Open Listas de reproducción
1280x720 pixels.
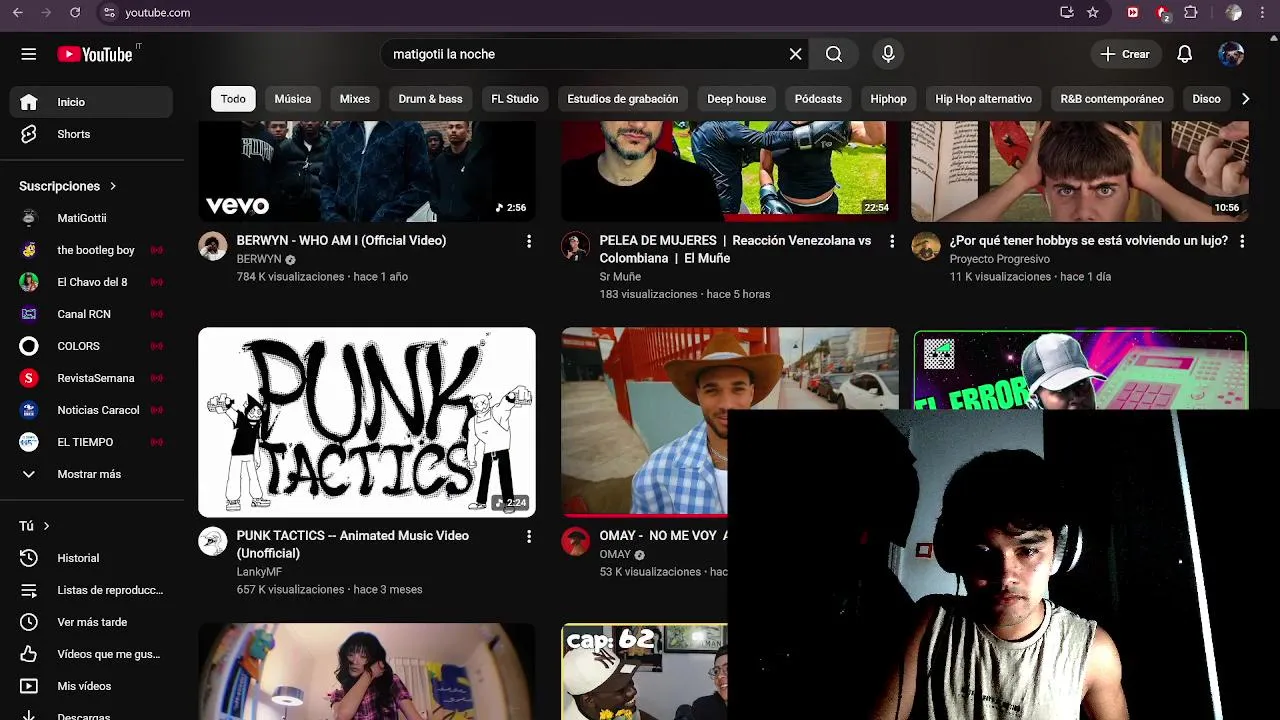click(91, 590)
